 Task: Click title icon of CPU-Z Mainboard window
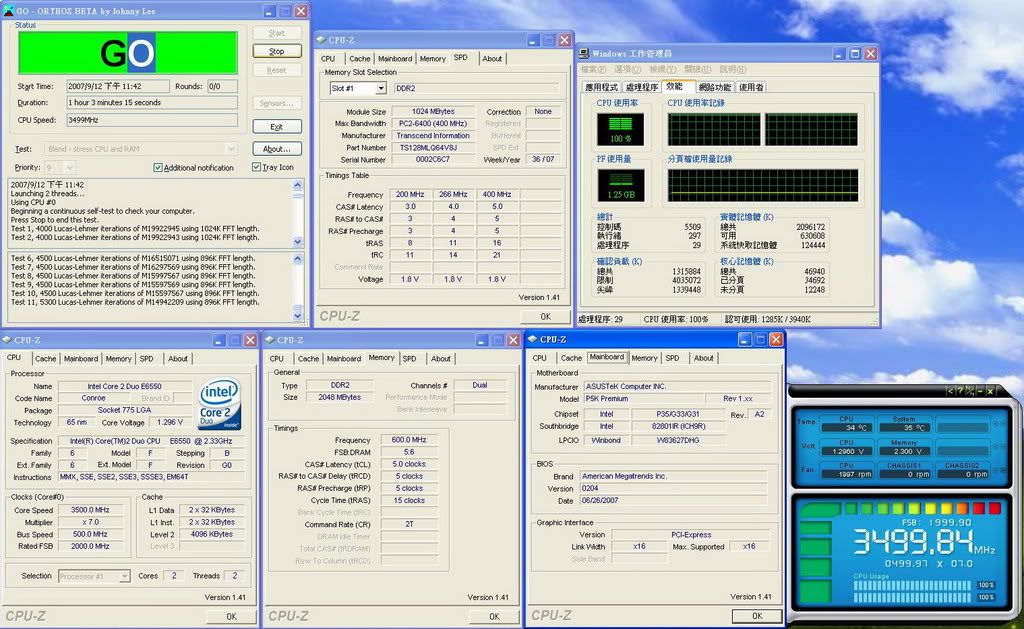pyautogui.click(x=532, y=339)
